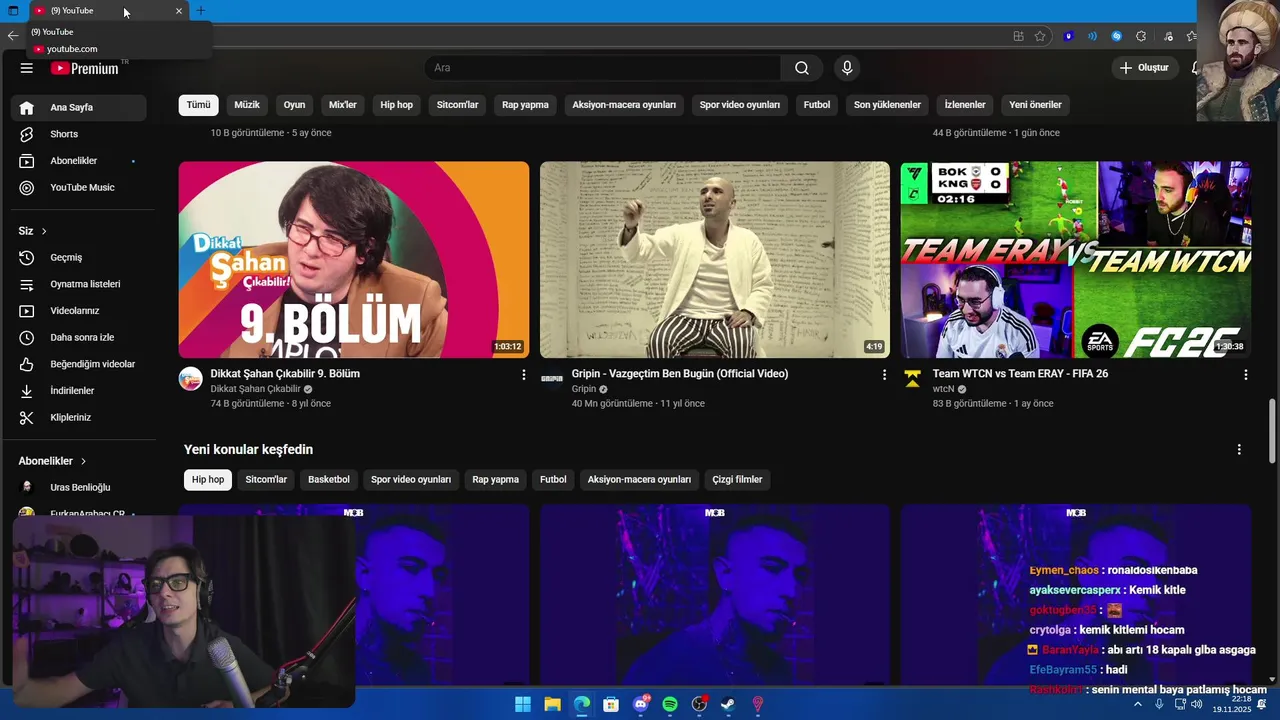
Task: Select the Müzik filter chip
Action: coord(247,105)
